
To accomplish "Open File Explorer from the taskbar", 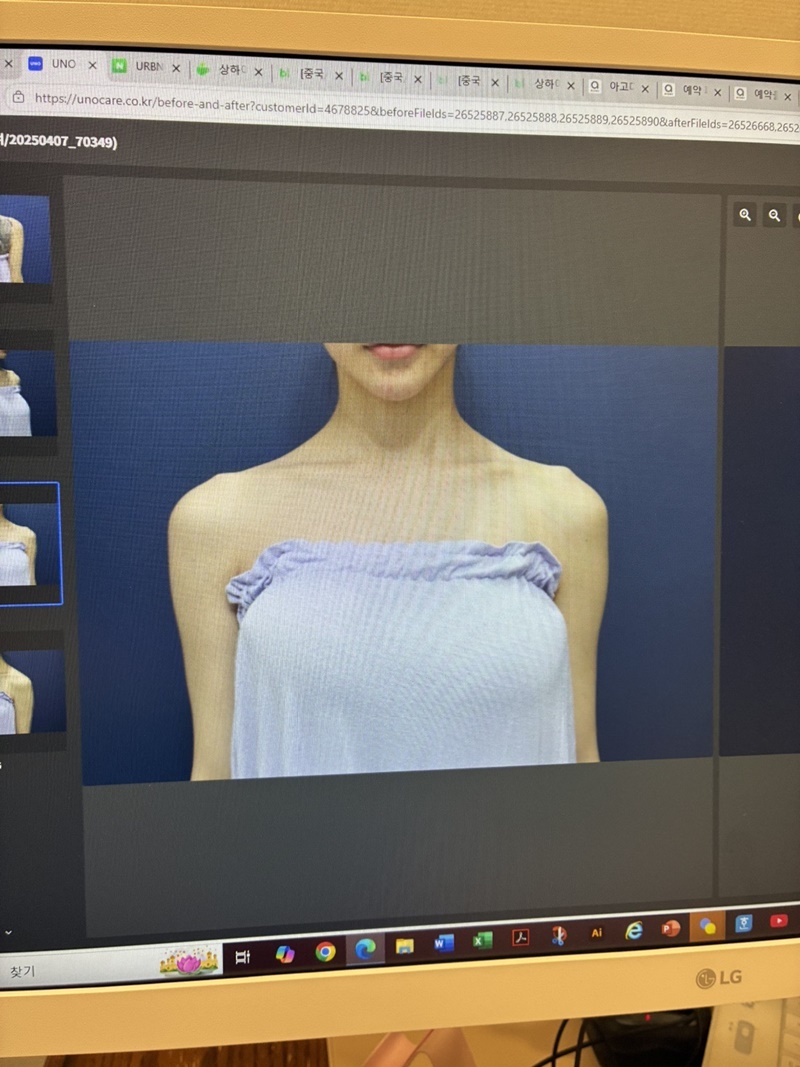I will point(404,946).
